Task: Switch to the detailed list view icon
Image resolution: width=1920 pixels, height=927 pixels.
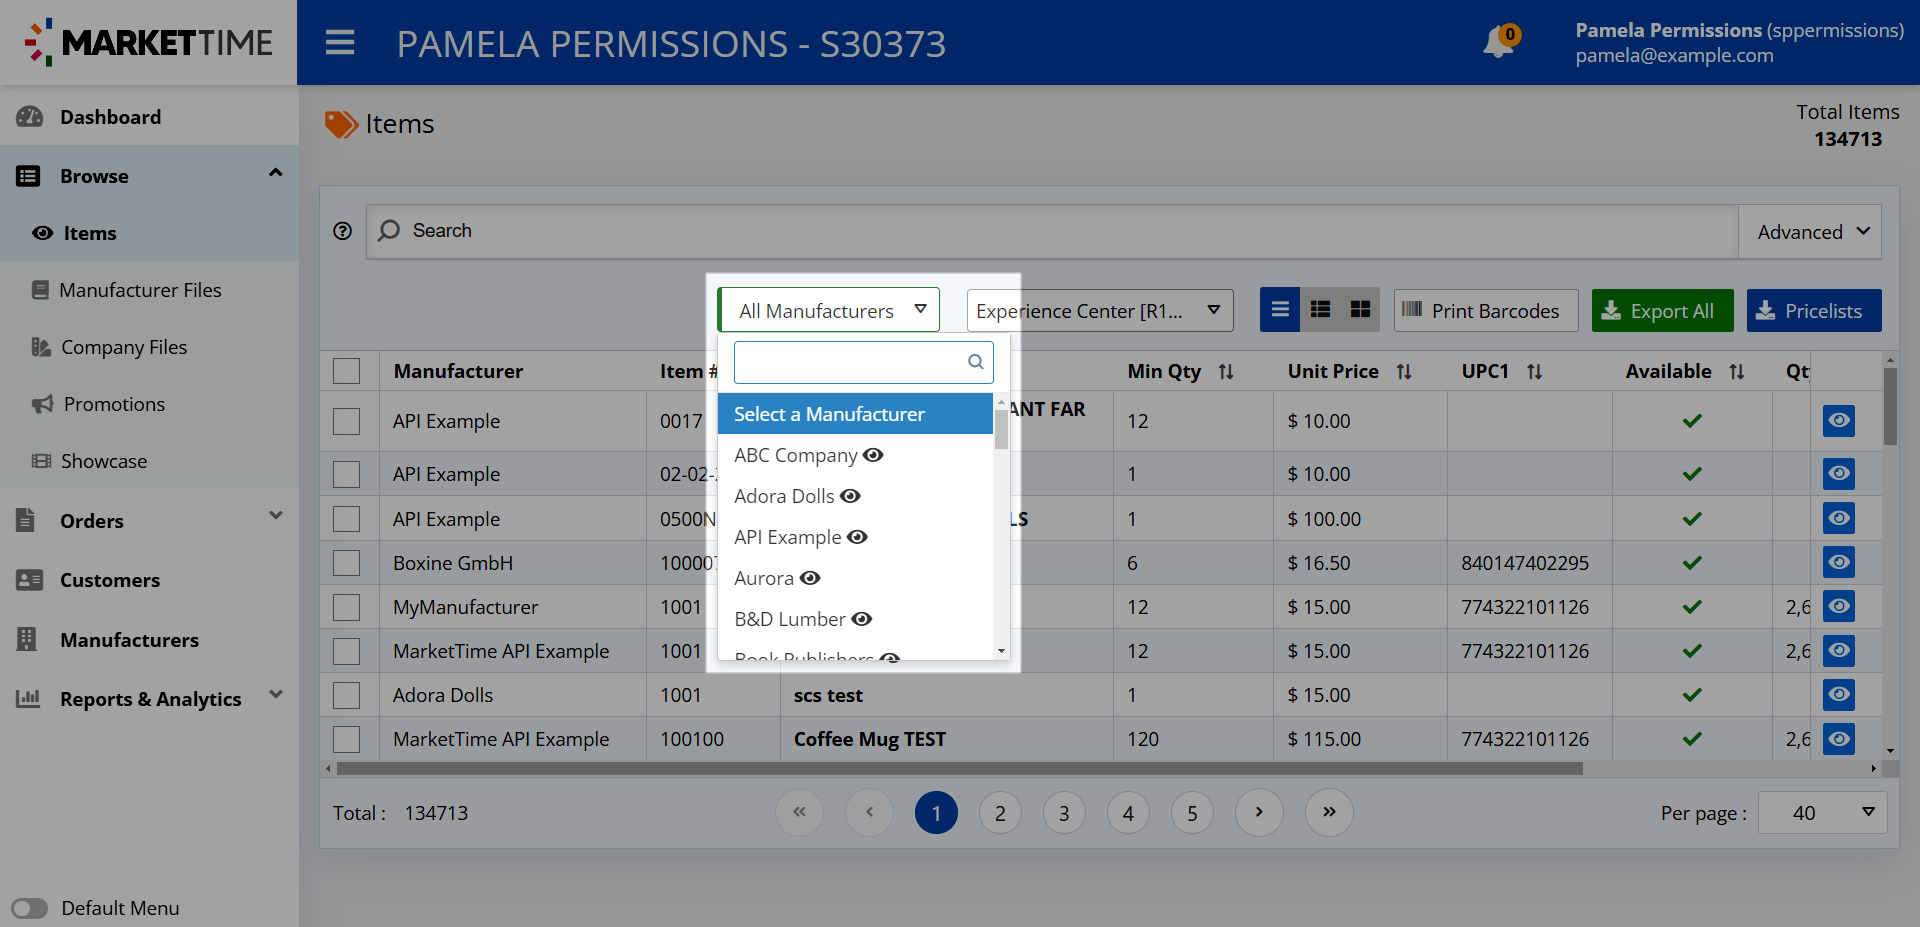Action: [1320, 310]
